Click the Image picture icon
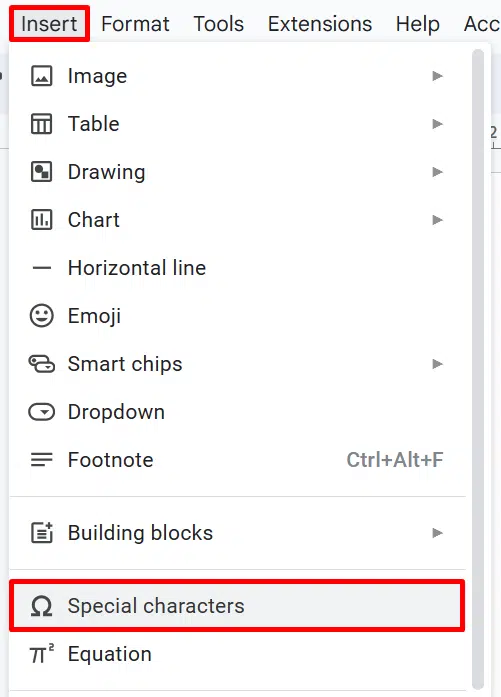 (41, 76)
